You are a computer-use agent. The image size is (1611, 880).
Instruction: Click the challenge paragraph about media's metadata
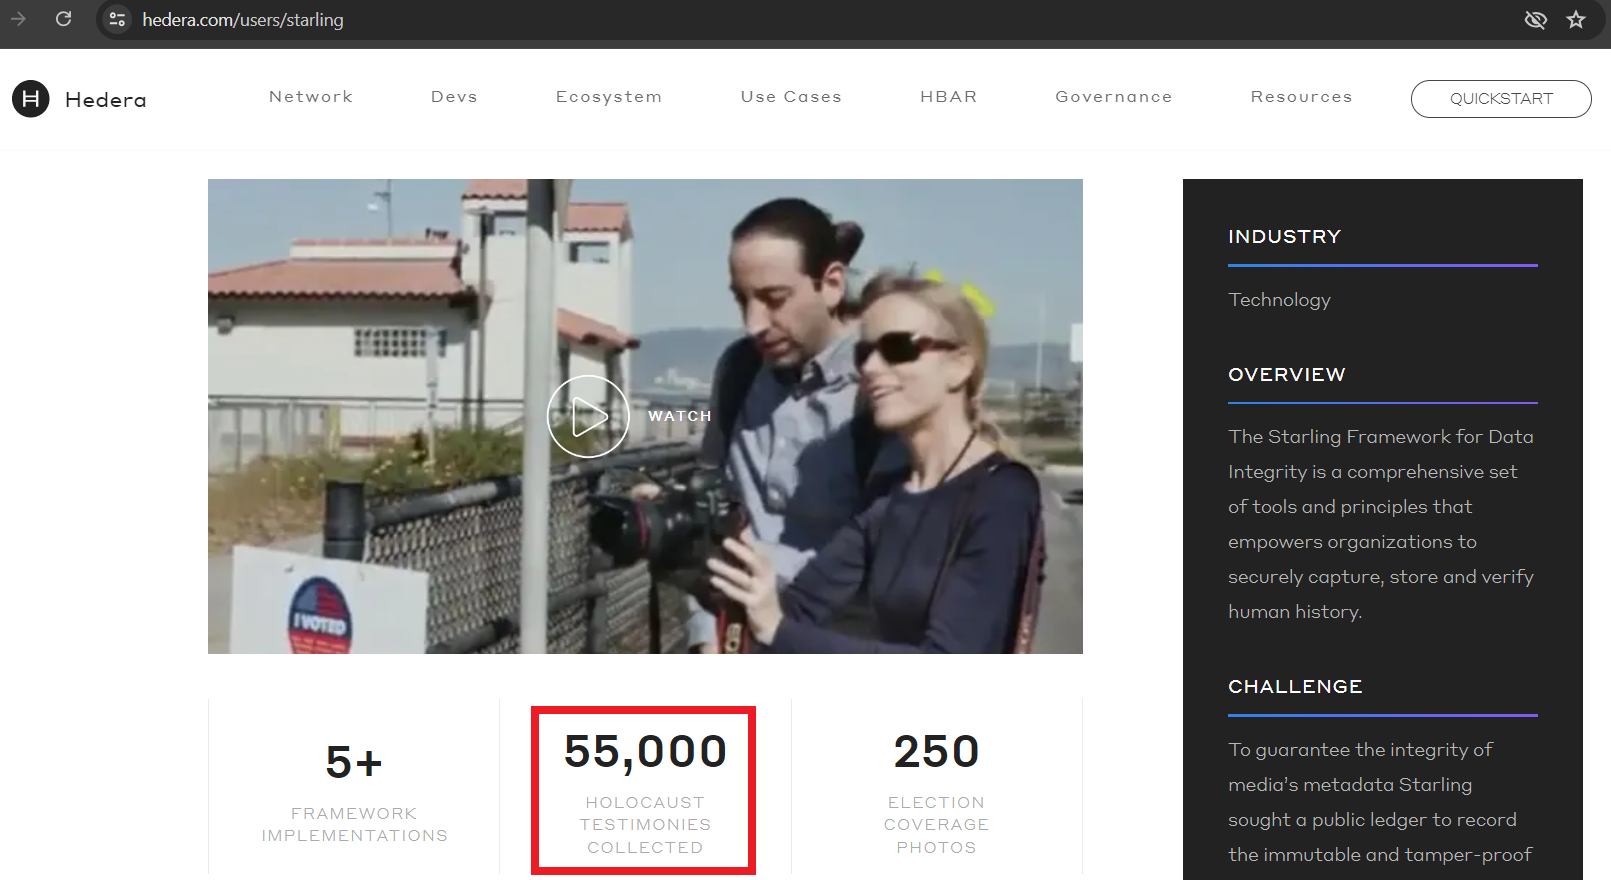(1380, 802)
